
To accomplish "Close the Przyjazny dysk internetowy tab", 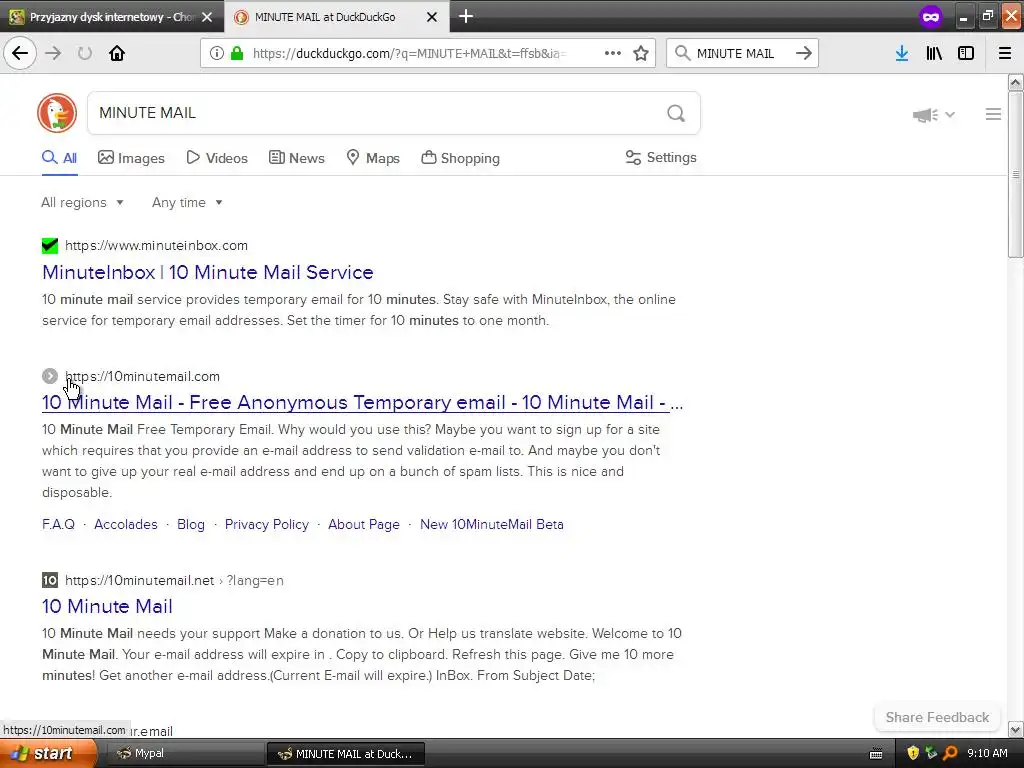I will pos(207,17).
